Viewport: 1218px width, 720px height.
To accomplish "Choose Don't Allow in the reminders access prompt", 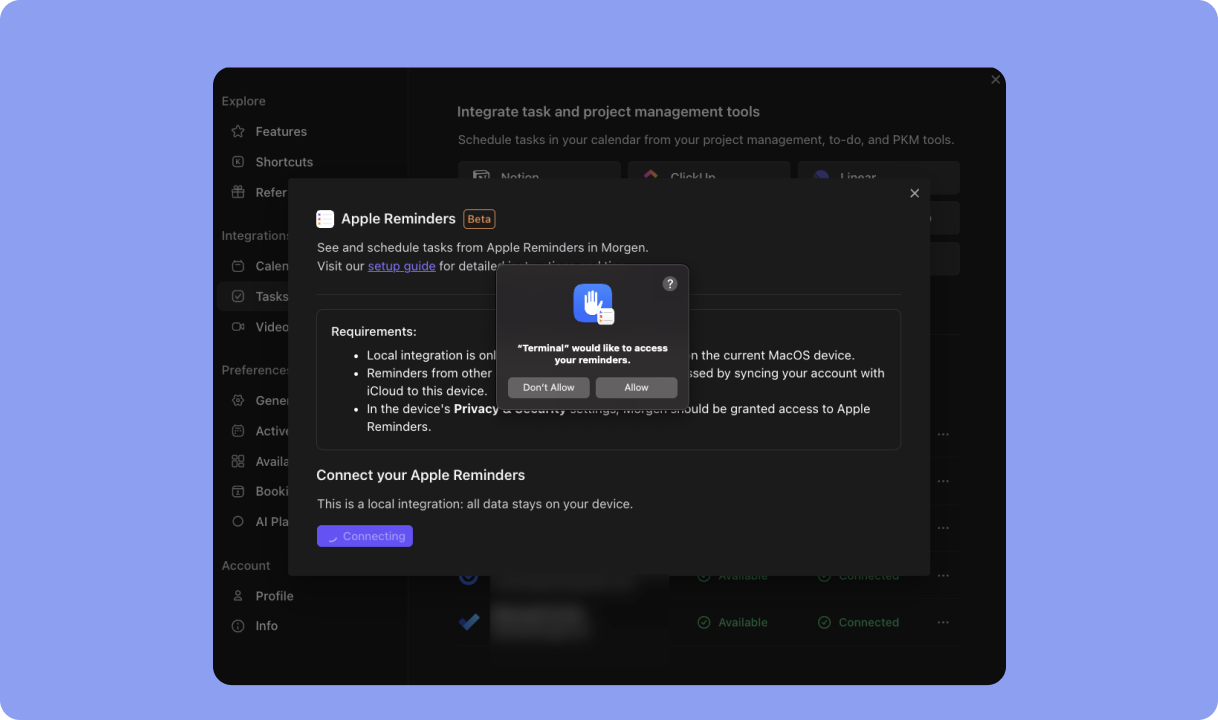I will pyautogui.click(x=549, y=387).
